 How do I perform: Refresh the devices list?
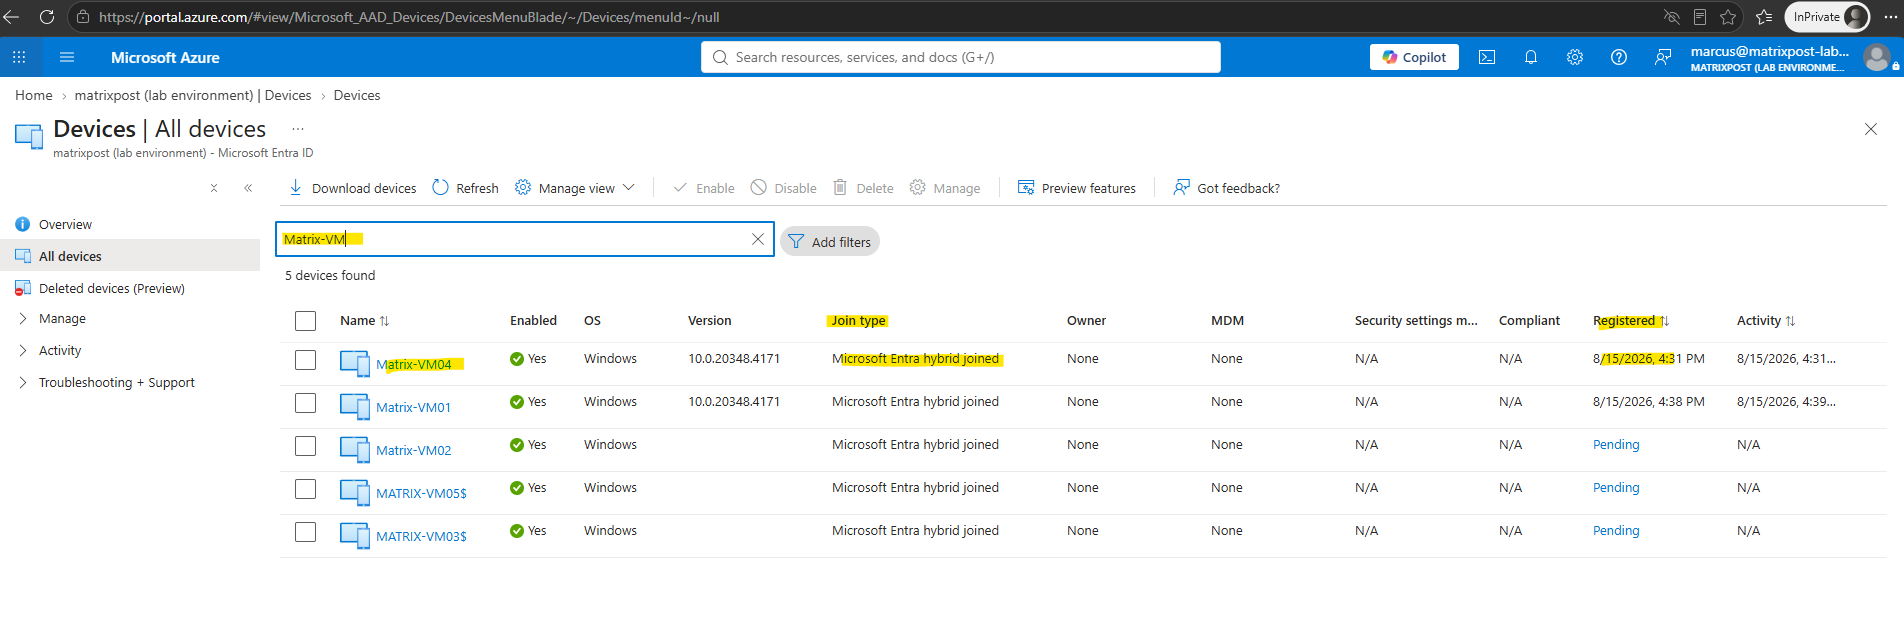[x=465, y=188]
